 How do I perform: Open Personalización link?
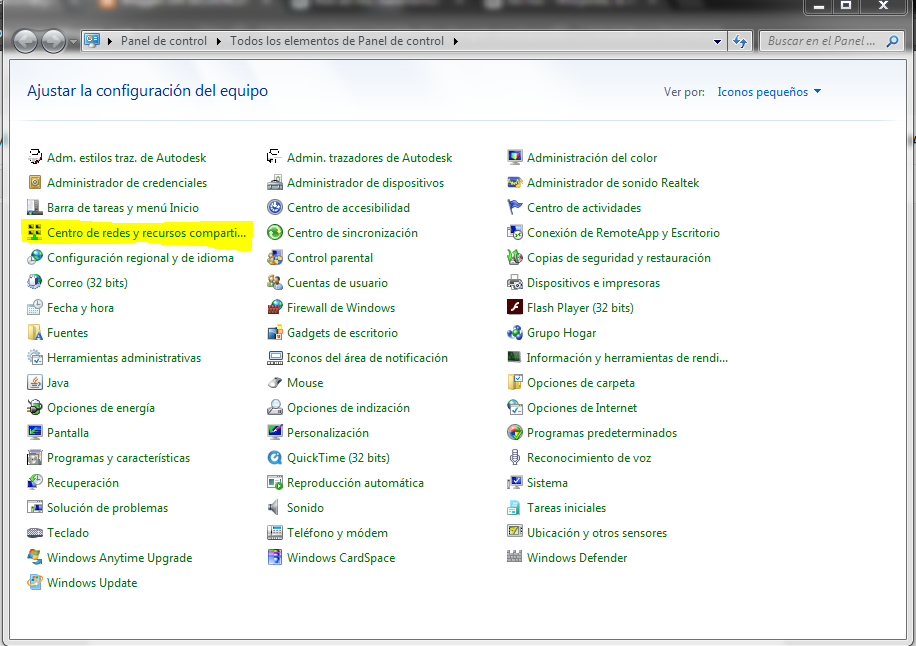tap(328, 433)
